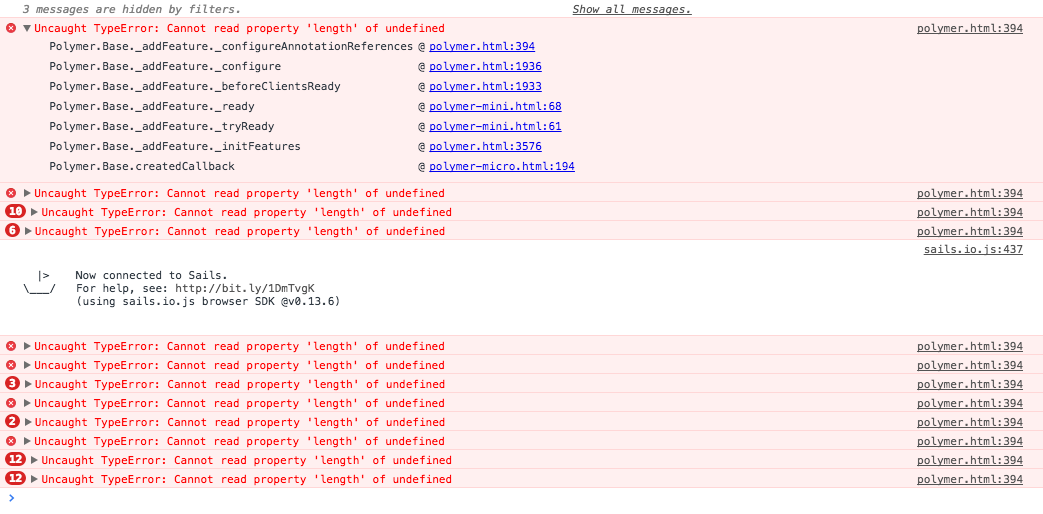Open the polymer-micro.html:194 source link
Screen dimensions: 1043x514
point(501,166)
